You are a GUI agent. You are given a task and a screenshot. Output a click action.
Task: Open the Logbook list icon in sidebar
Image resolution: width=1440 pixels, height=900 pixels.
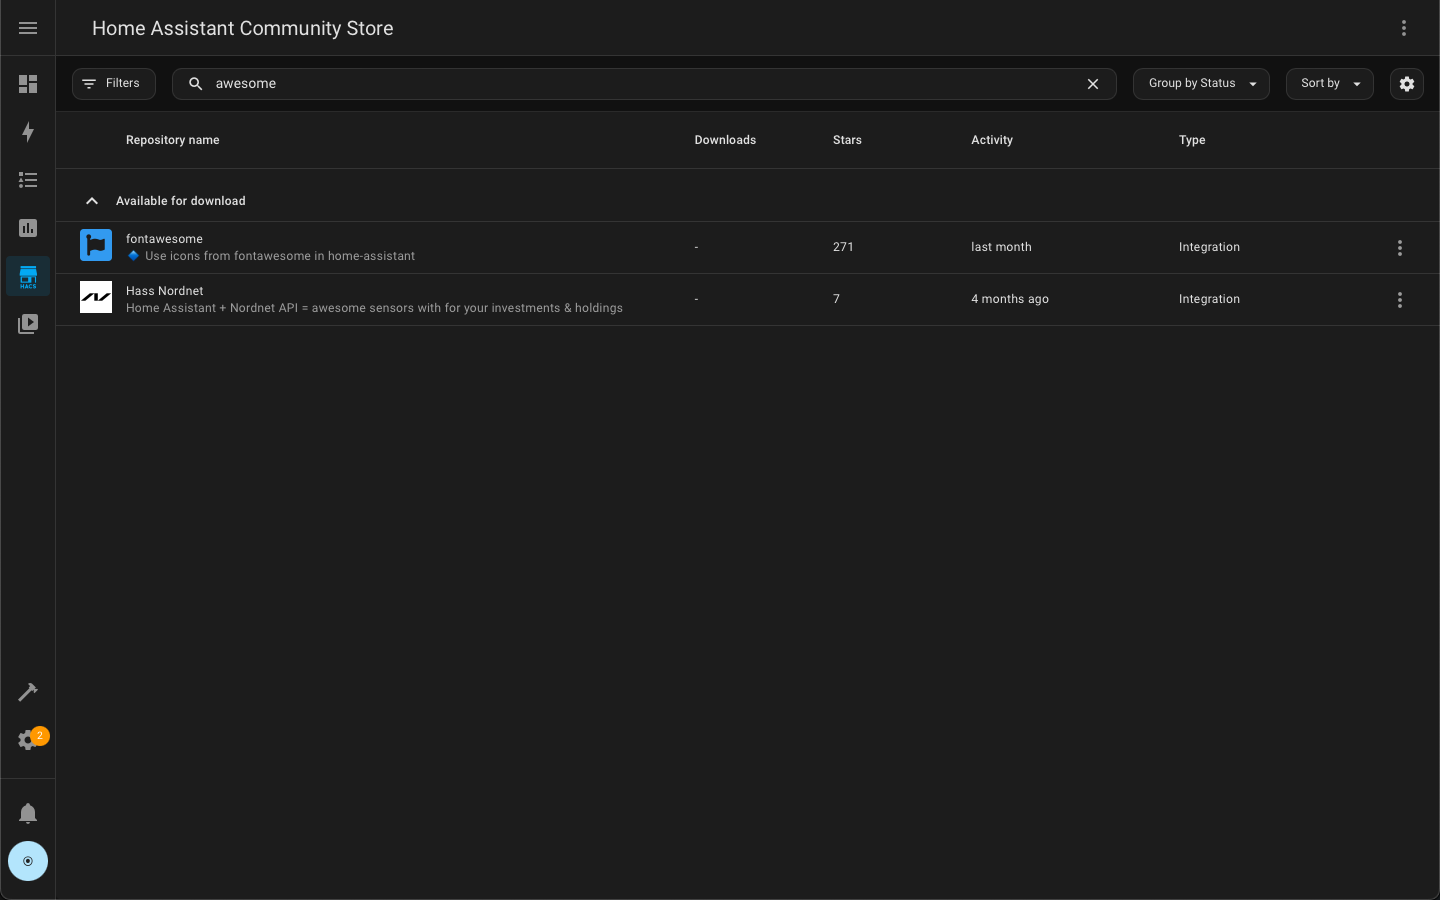coord(28,180)
